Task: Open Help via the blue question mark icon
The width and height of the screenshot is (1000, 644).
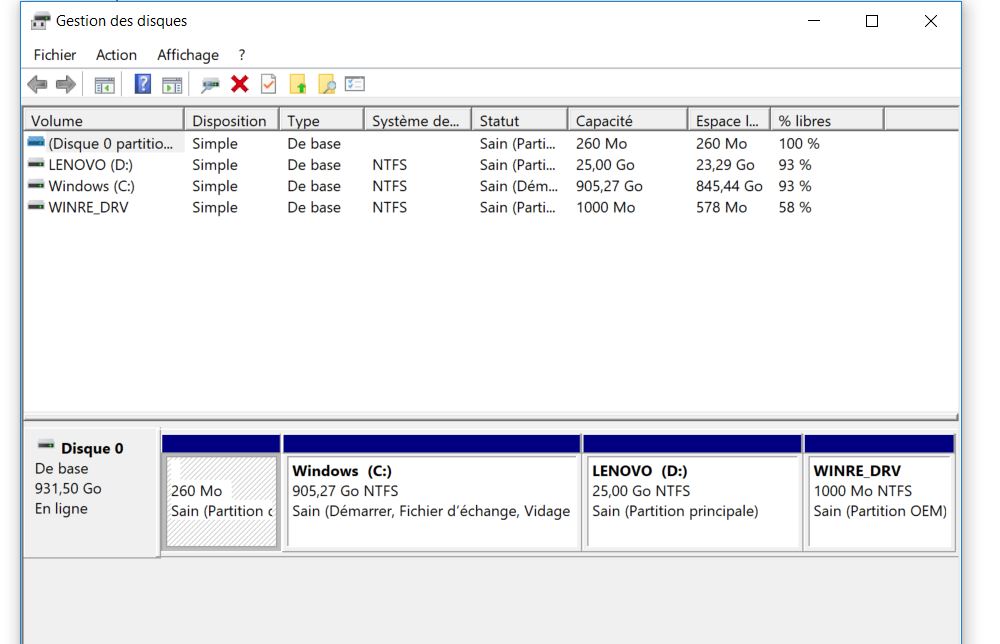Action: click(x=143, y=84)
